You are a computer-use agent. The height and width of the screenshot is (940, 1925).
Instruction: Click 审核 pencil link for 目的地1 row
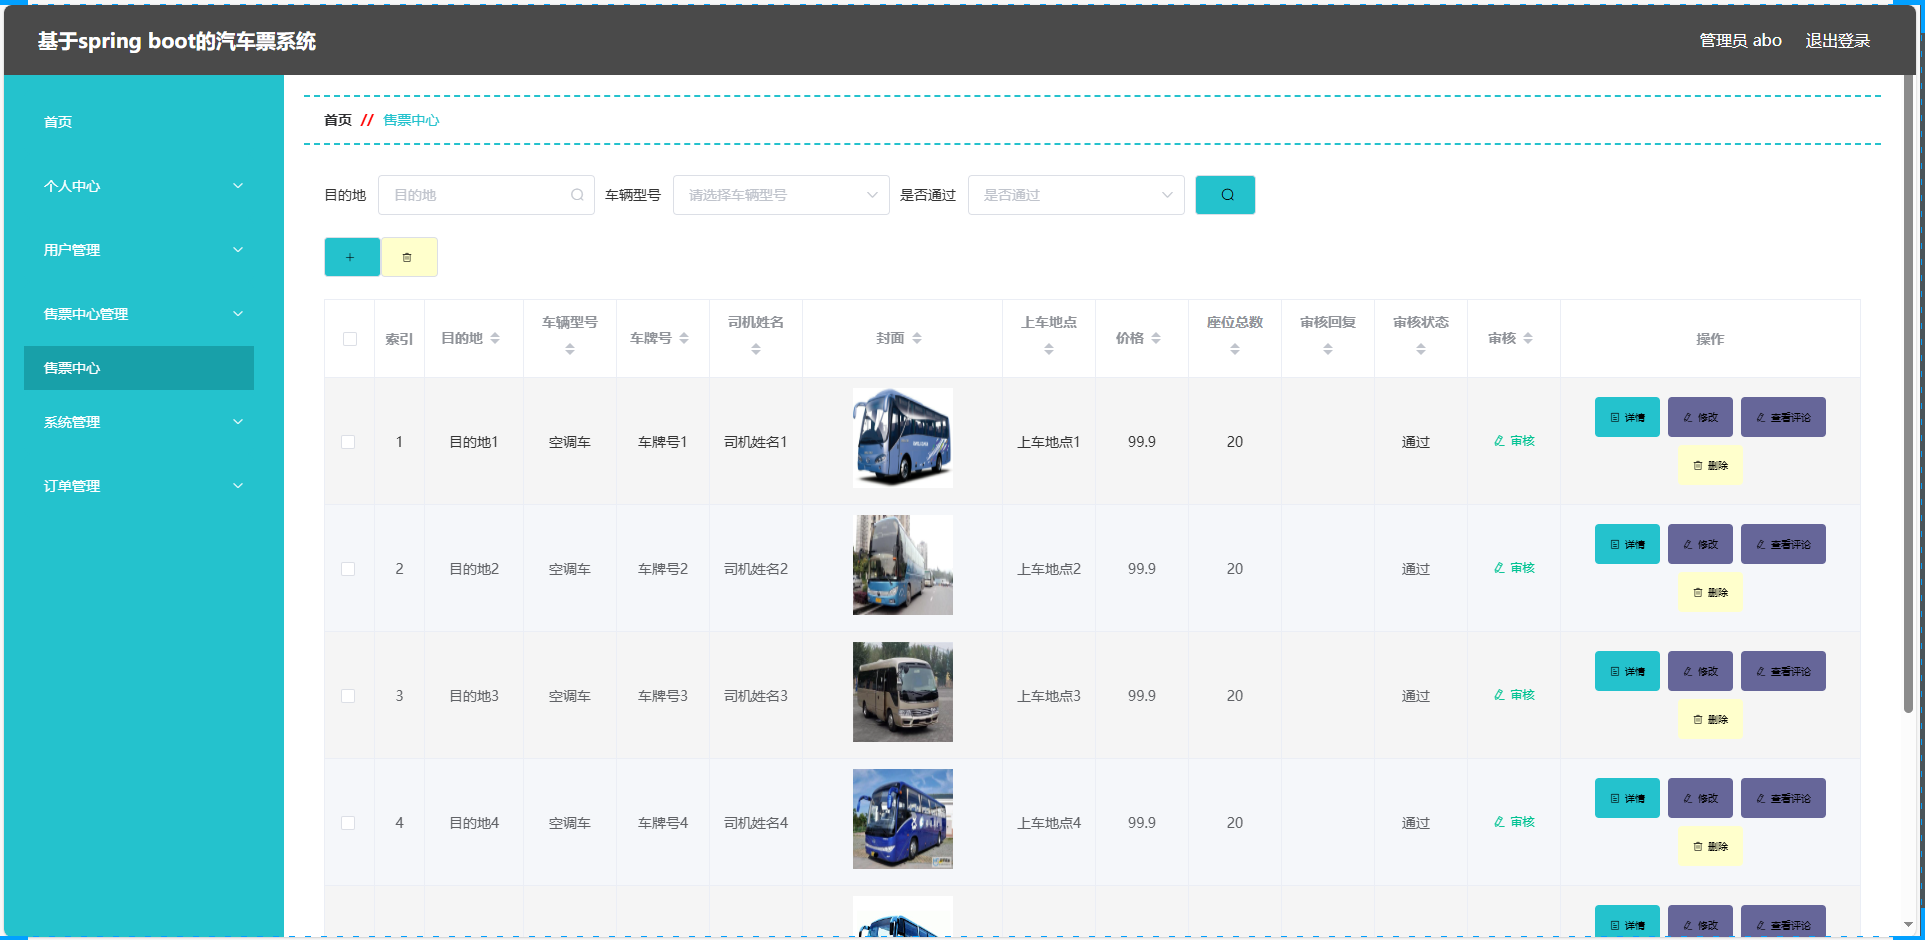pos(1514,441)
